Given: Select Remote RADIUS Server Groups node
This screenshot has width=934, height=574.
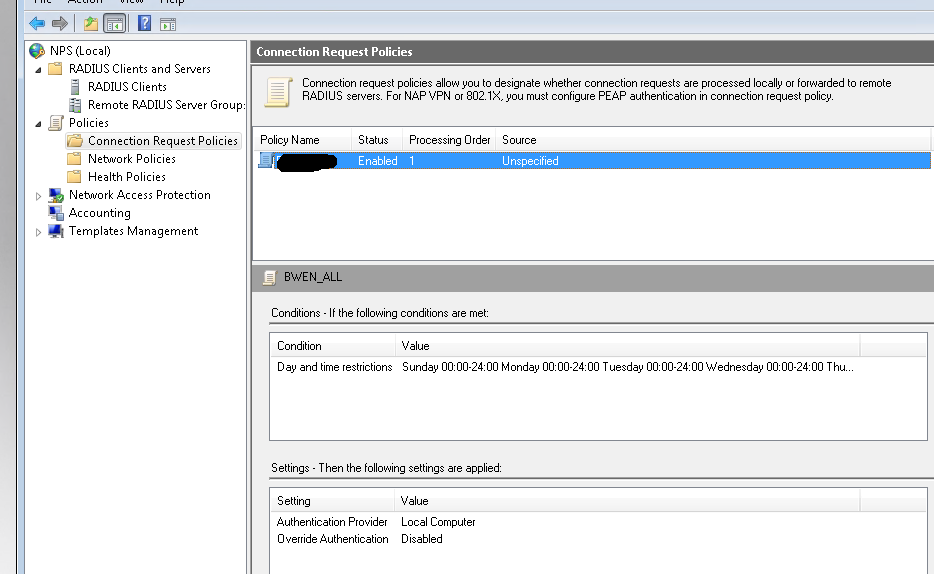Looking at the screenshot, I should 165,105.
